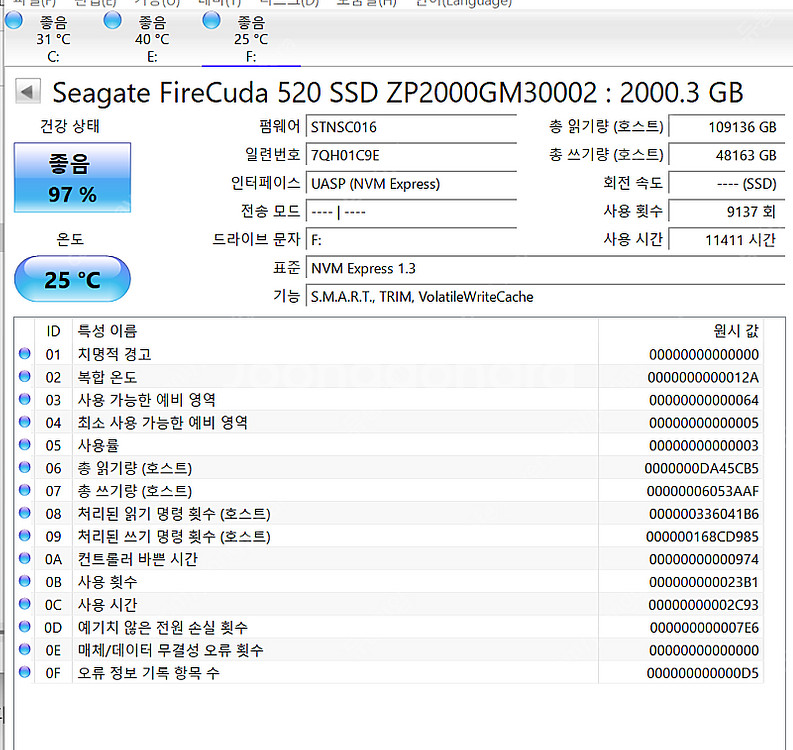793x750 pixels.
Task: Select attribute row 01 치명적 경고
Action: click(x=389, y=354)
